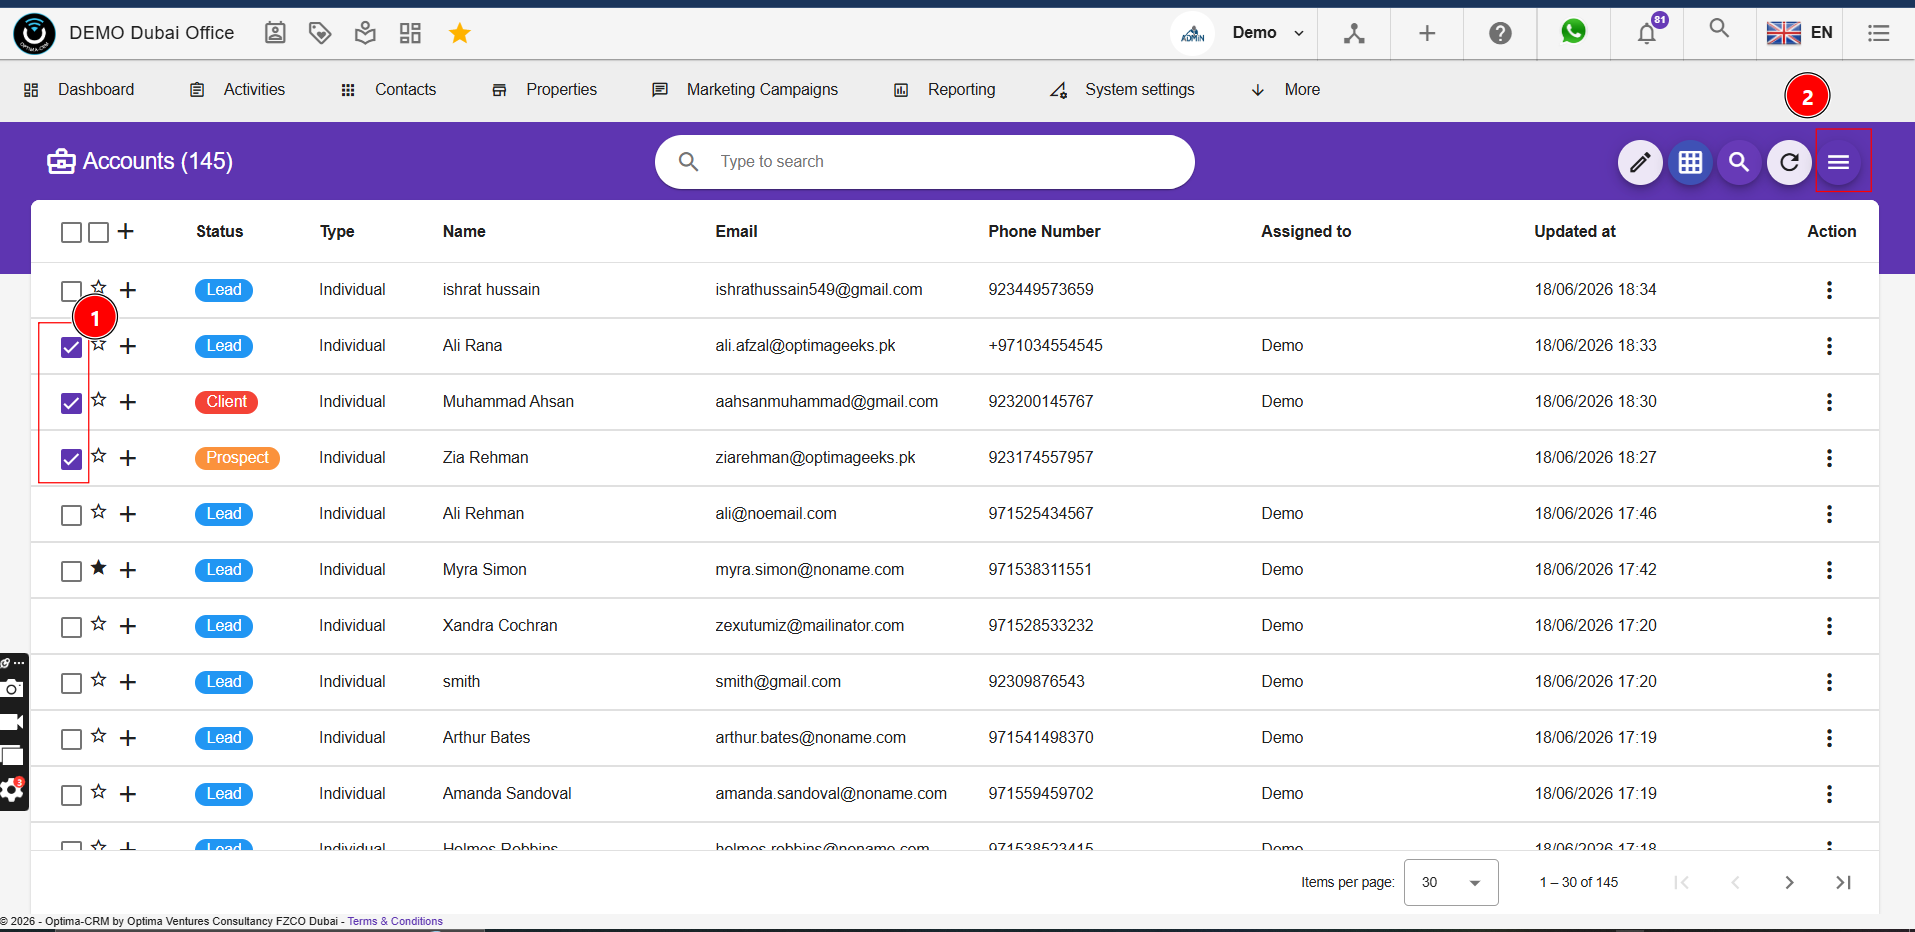Open the items per page dropdown
The height and width of the screenshot is (932, 1915).
click(1451, 882)
